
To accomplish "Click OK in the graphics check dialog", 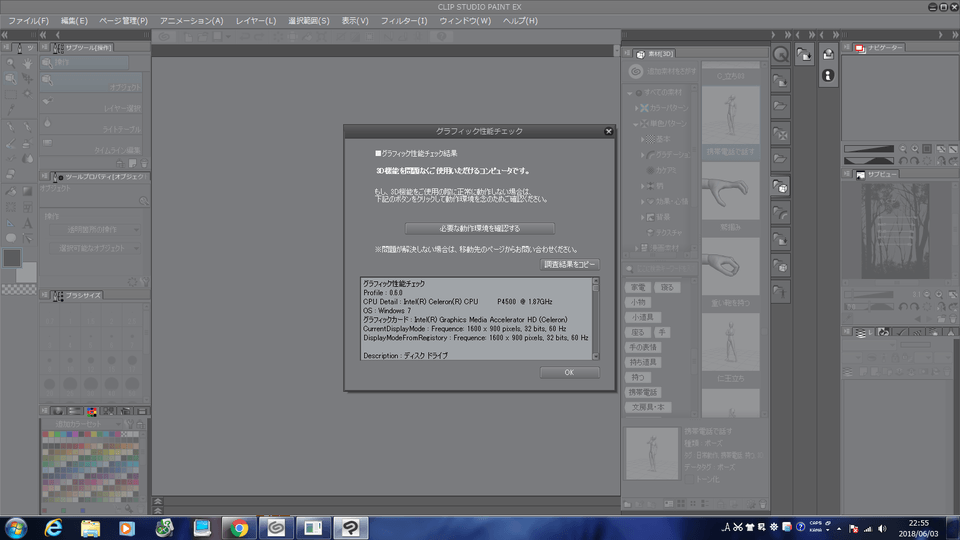I will click(569, 372).
